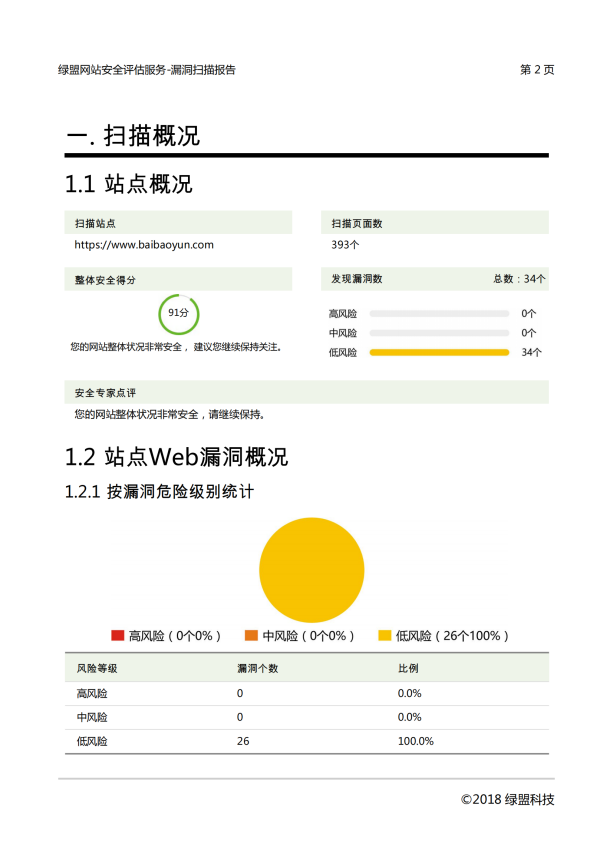
Task: Click the empty 中风险 progress bar
Action: (439, 333)
